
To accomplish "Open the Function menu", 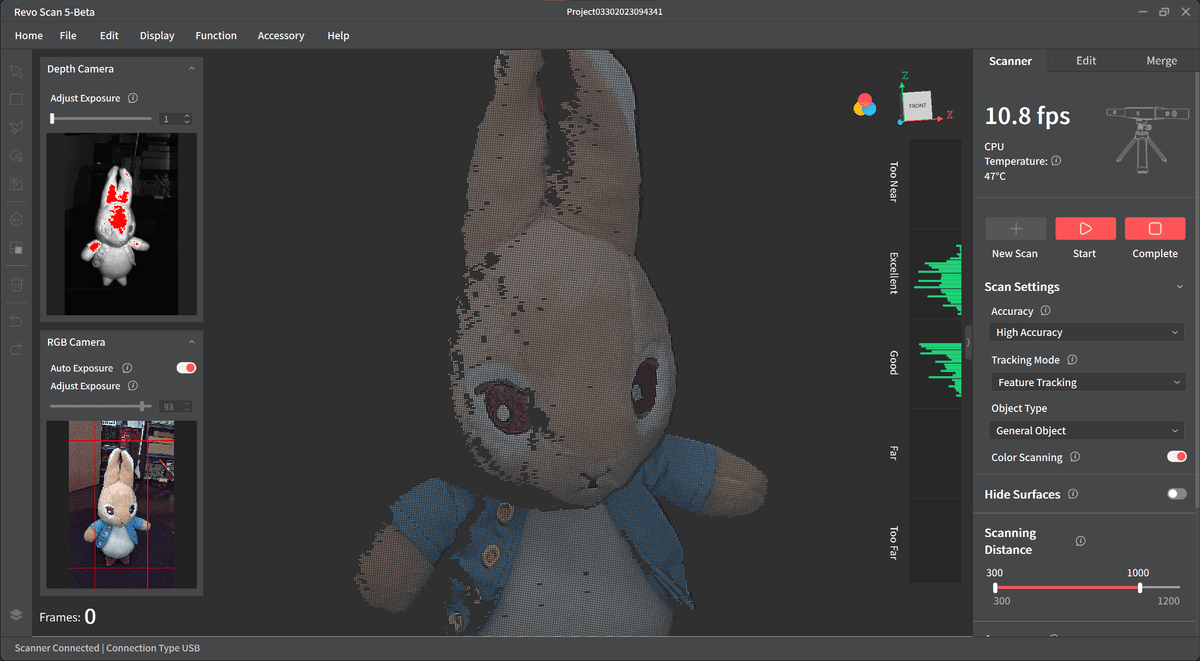I will click(216, 36).
